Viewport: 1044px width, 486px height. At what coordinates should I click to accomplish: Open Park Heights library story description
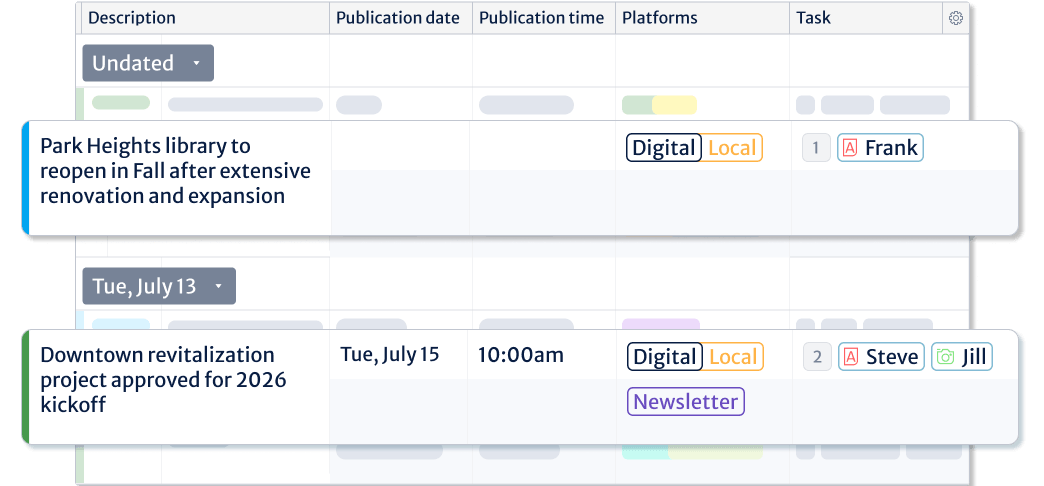tap(175, 171)
